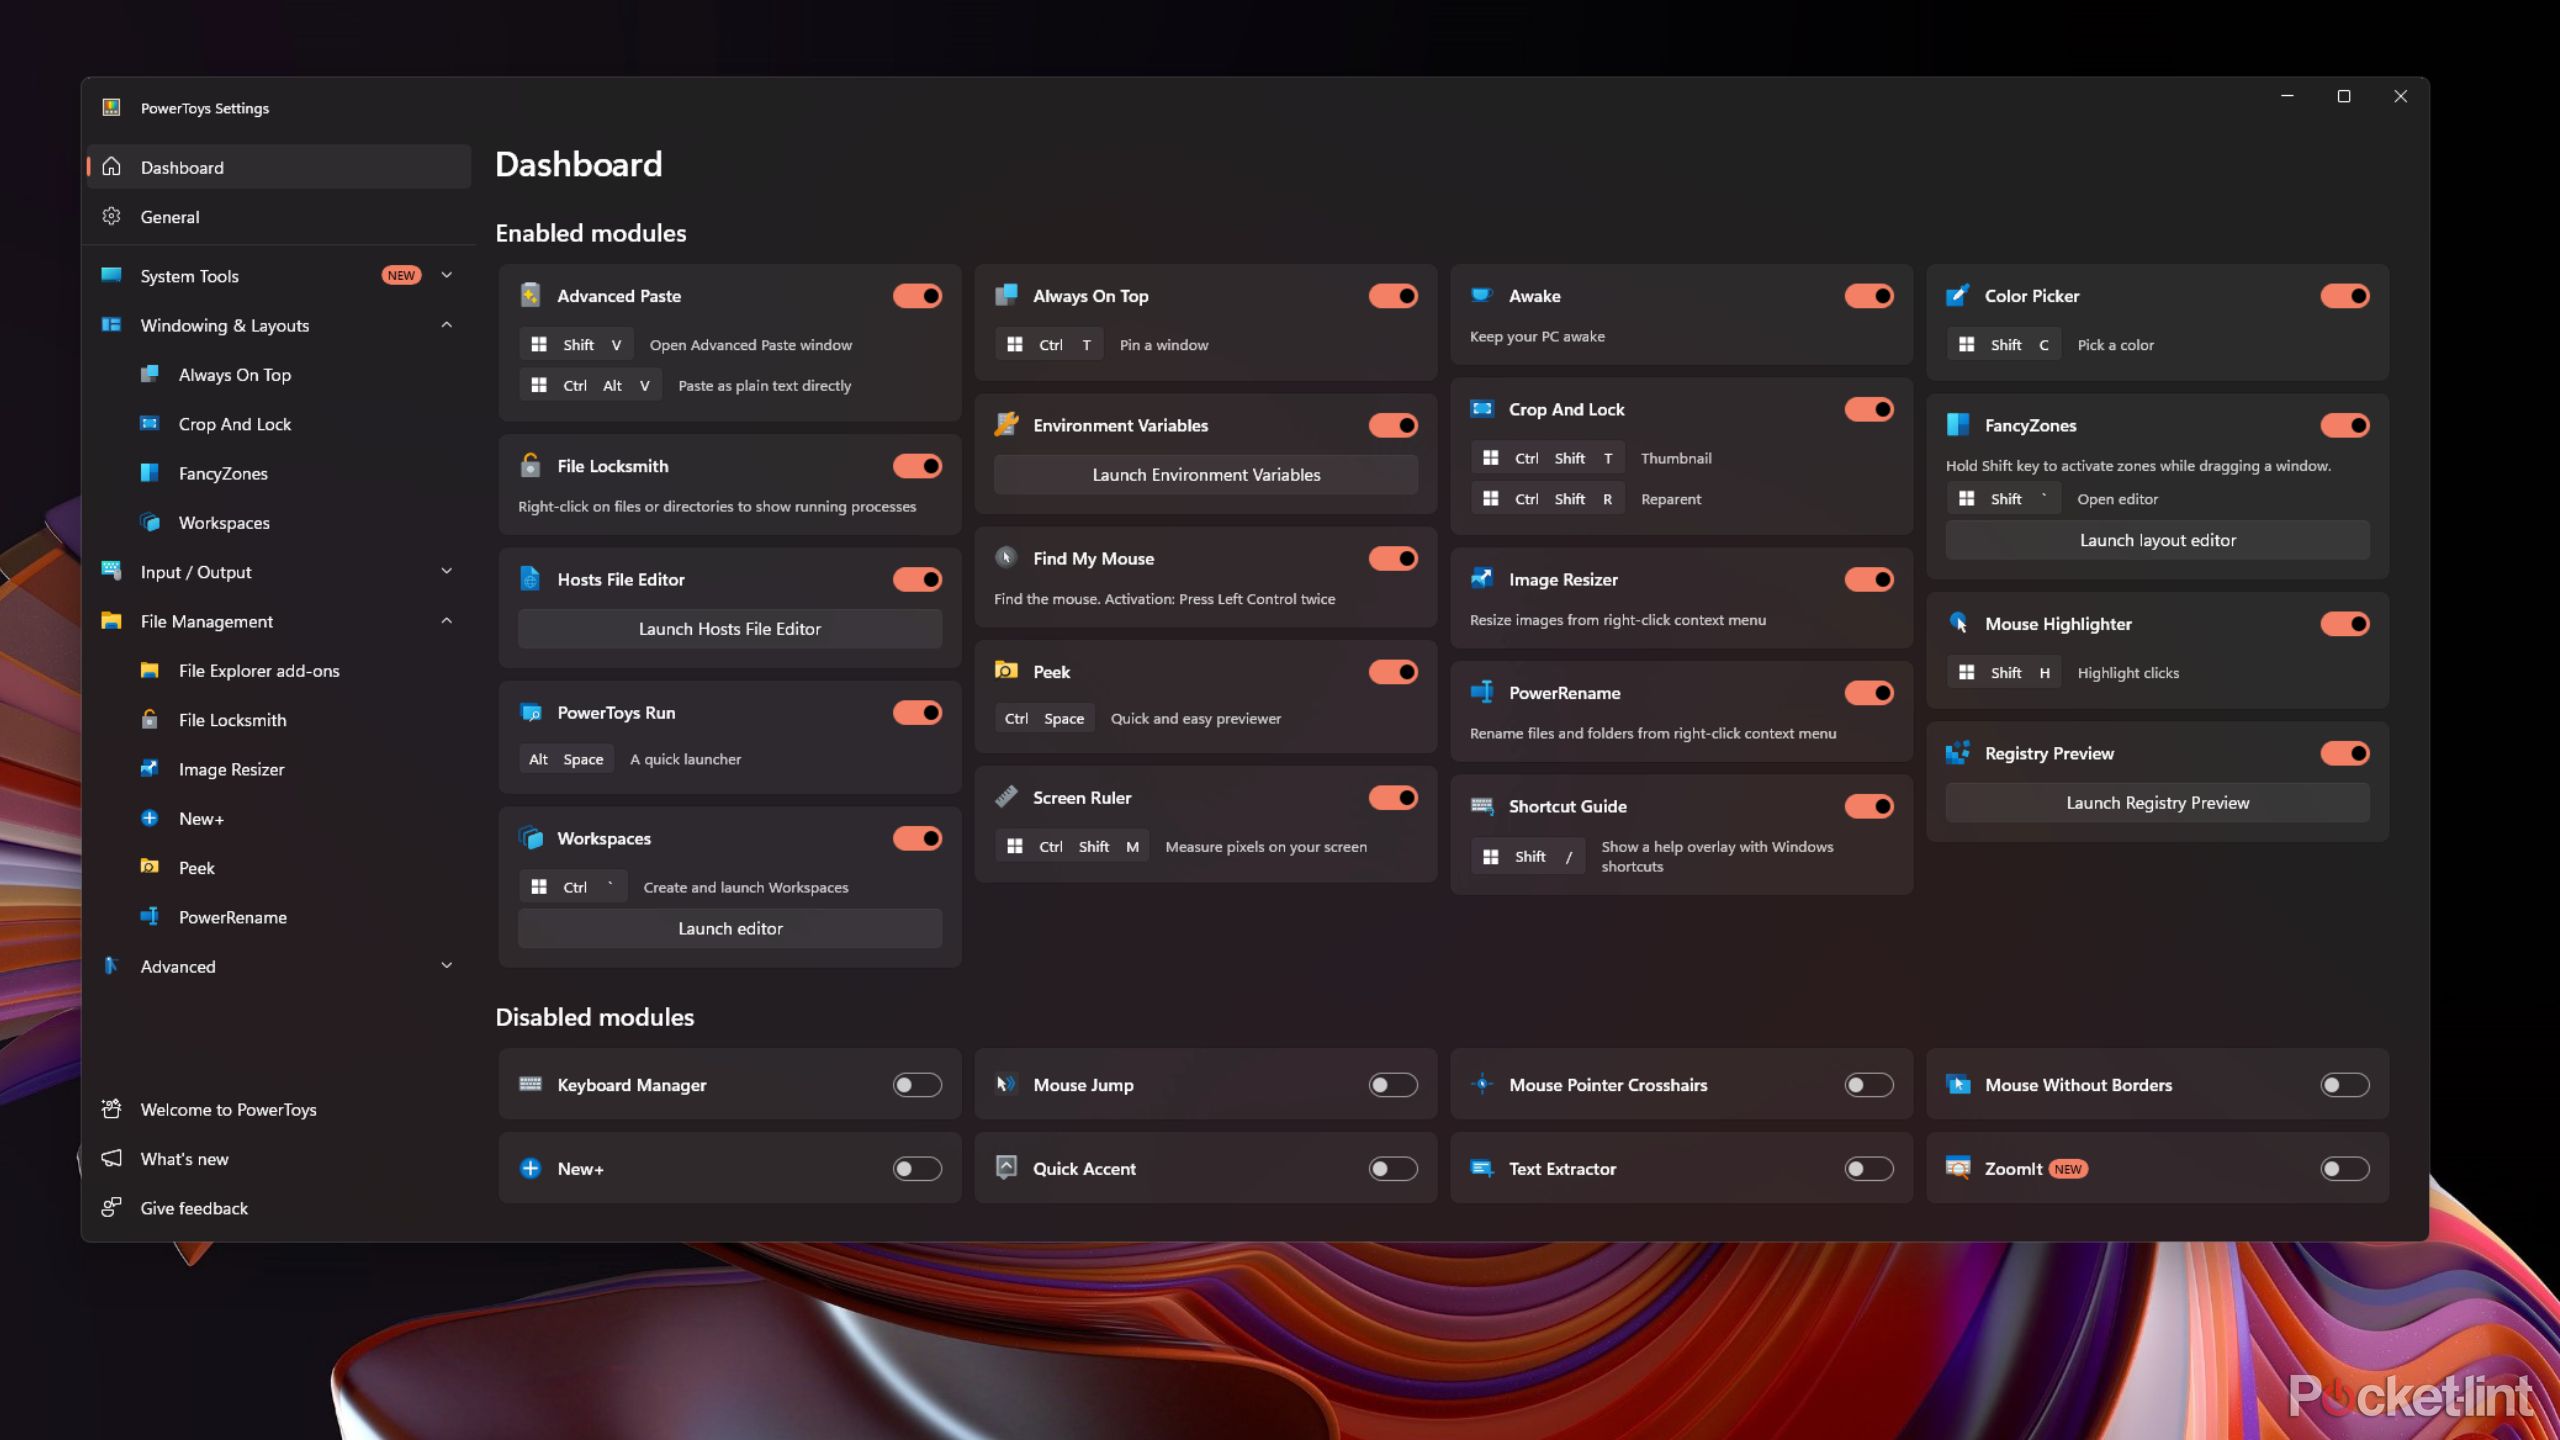Click the Peek card icon
Image resolution: width=2560 pixels, height=1440 pixels.
click(x=1006, y=670)
